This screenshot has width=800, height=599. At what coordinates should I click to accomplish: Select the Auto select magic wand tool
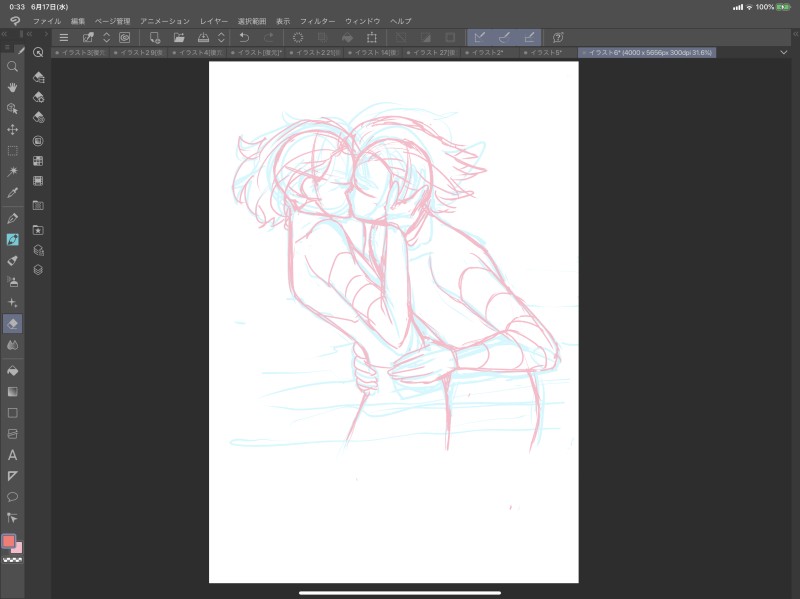(12, 171)
